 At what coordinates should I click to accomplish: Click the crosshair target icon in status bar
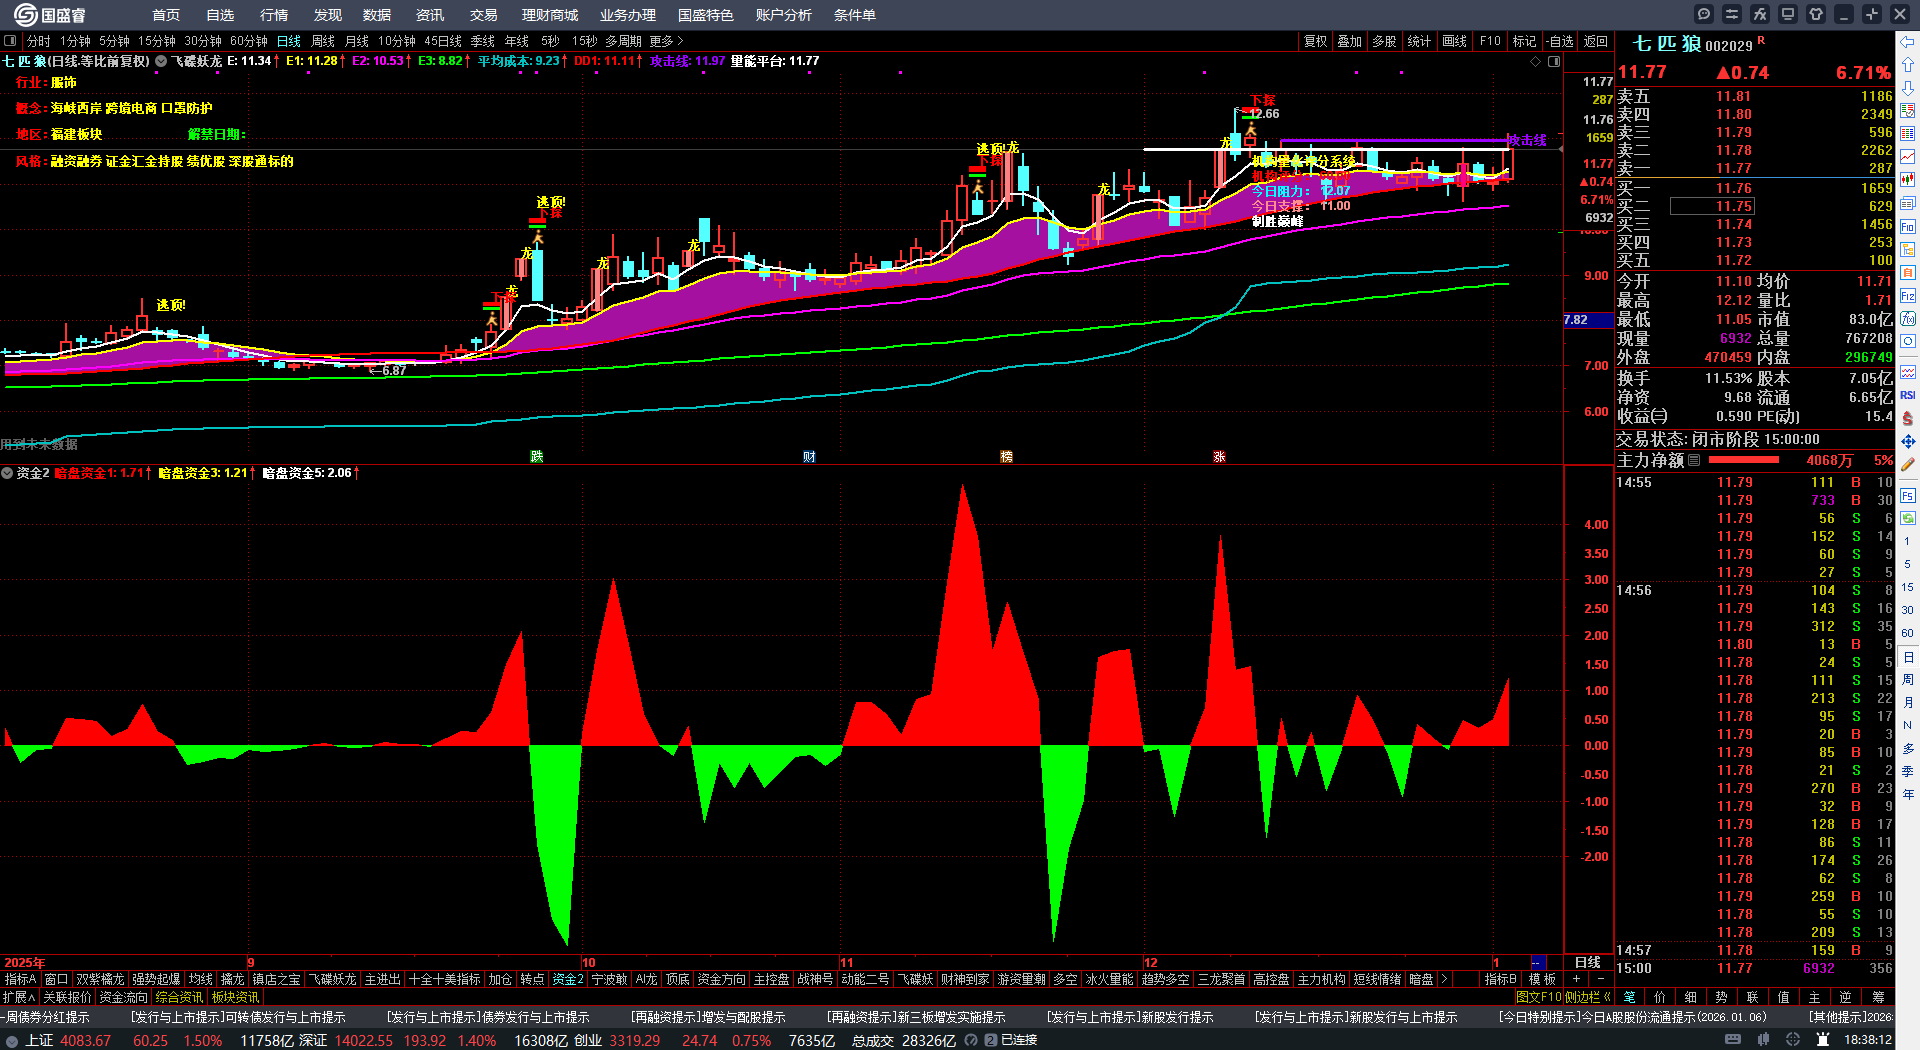coord(1794,1040)
